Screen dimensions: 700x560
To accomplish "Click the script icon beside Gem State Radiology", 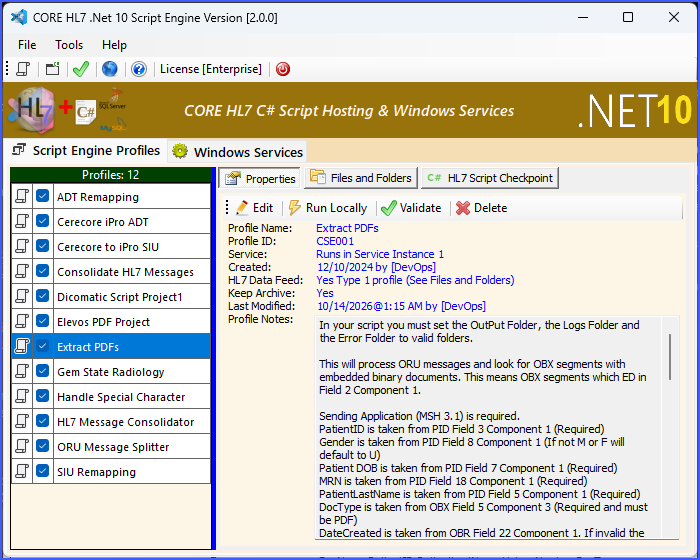I will tap(22, 372).
